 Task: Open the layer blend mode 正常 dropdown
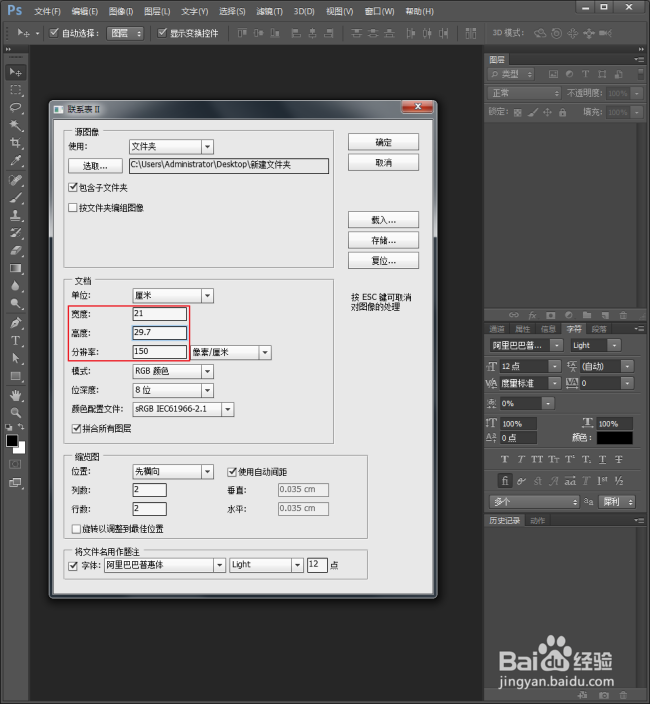(x=524, y=93)
